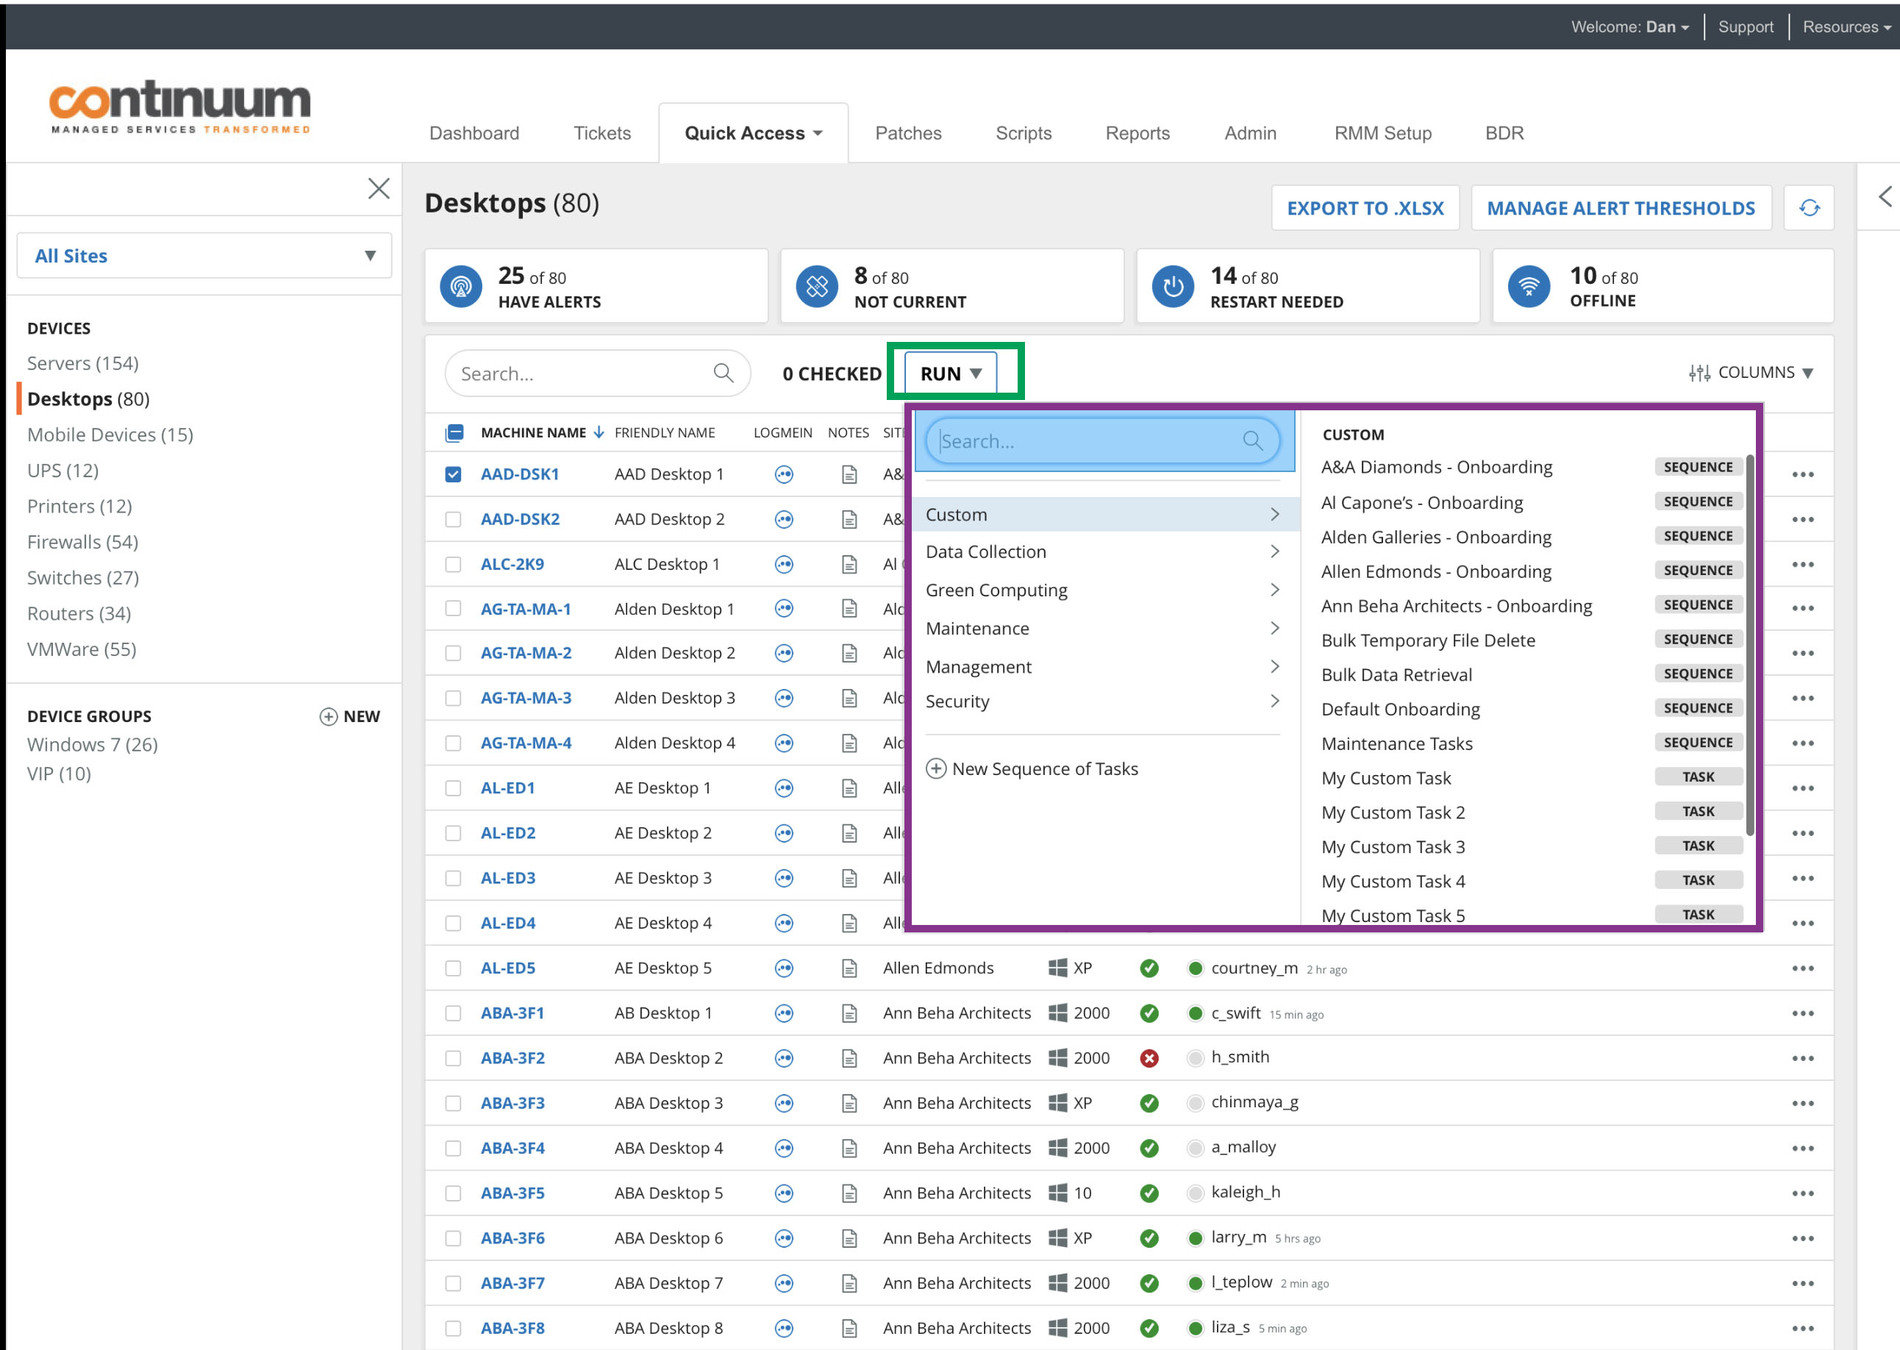Image resolution: width=1900 pixels, height=1350 pixels.
Task: Check the AAD-DSK2 checkbox
Action: (453, 520)
